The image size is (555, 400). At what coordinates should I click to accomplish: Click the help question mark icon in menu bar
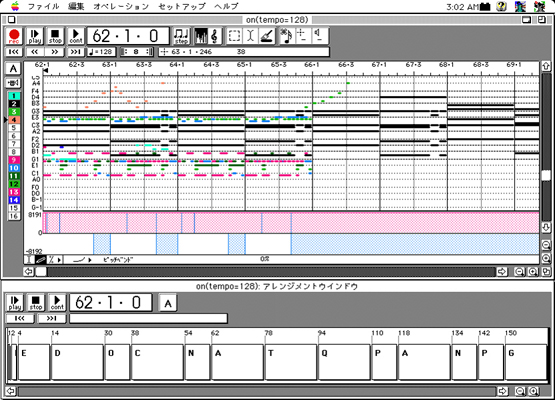tap(501, 6)
